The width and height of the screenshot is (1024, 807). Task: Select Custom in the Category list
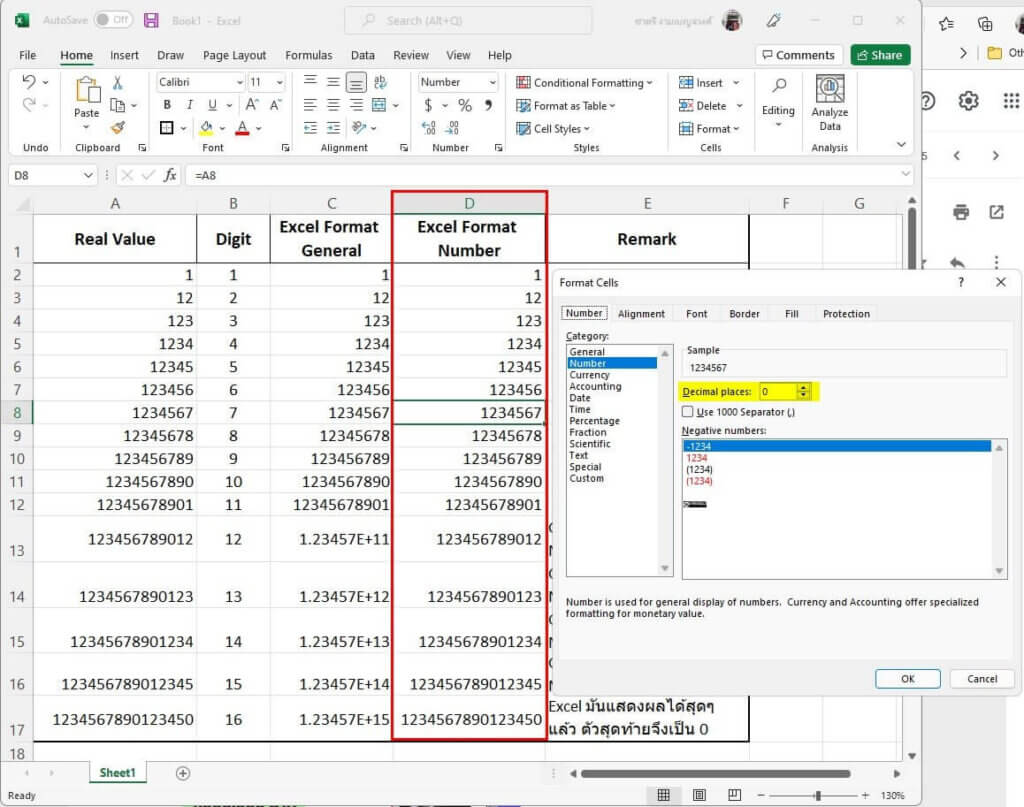click(x=586, y=479)
